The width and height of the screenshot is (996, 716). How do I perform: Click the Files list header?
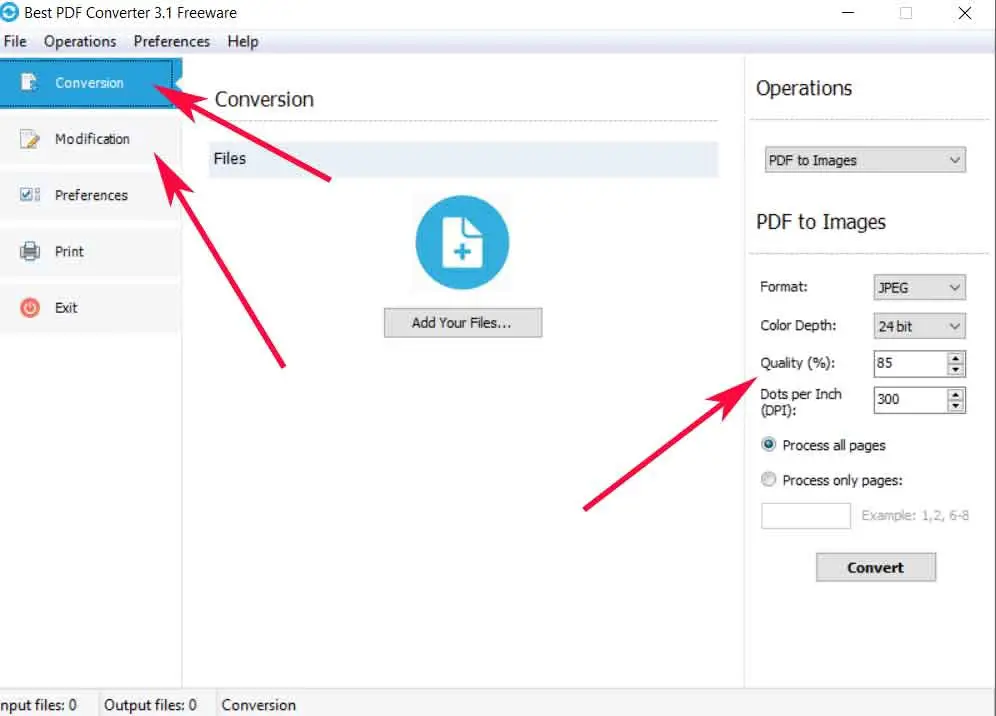(x=464, y=159)
